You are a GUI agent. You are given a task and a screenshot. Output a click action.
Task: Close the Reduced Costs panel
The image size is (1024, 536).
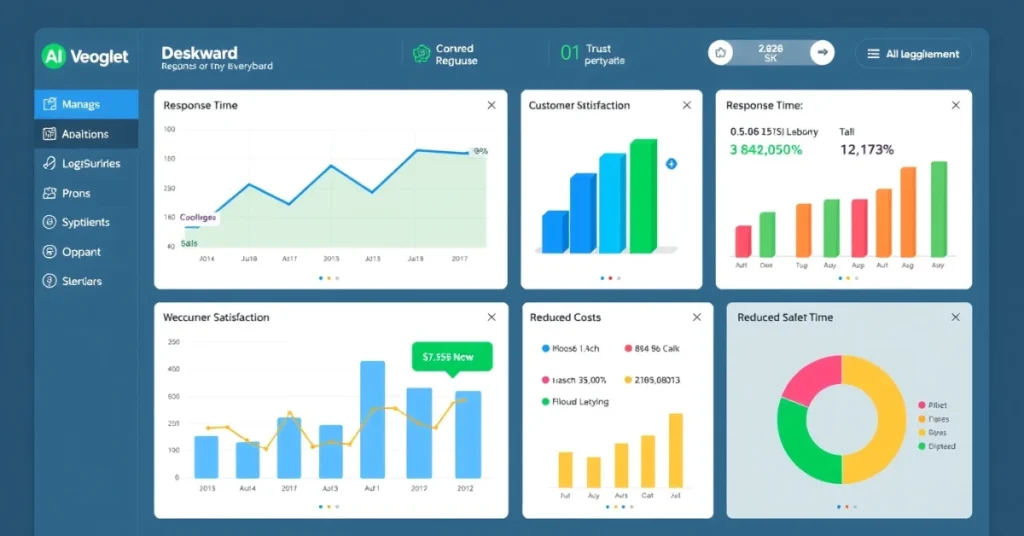click(697, 317)
